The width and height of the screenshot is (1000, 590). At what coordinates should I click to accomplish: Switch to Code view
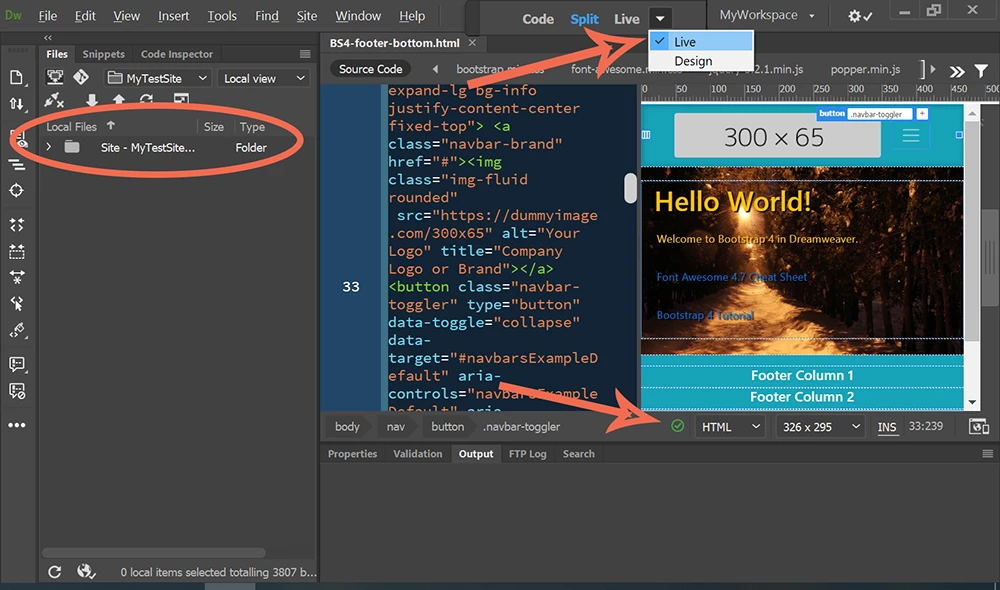coord(538,19)
